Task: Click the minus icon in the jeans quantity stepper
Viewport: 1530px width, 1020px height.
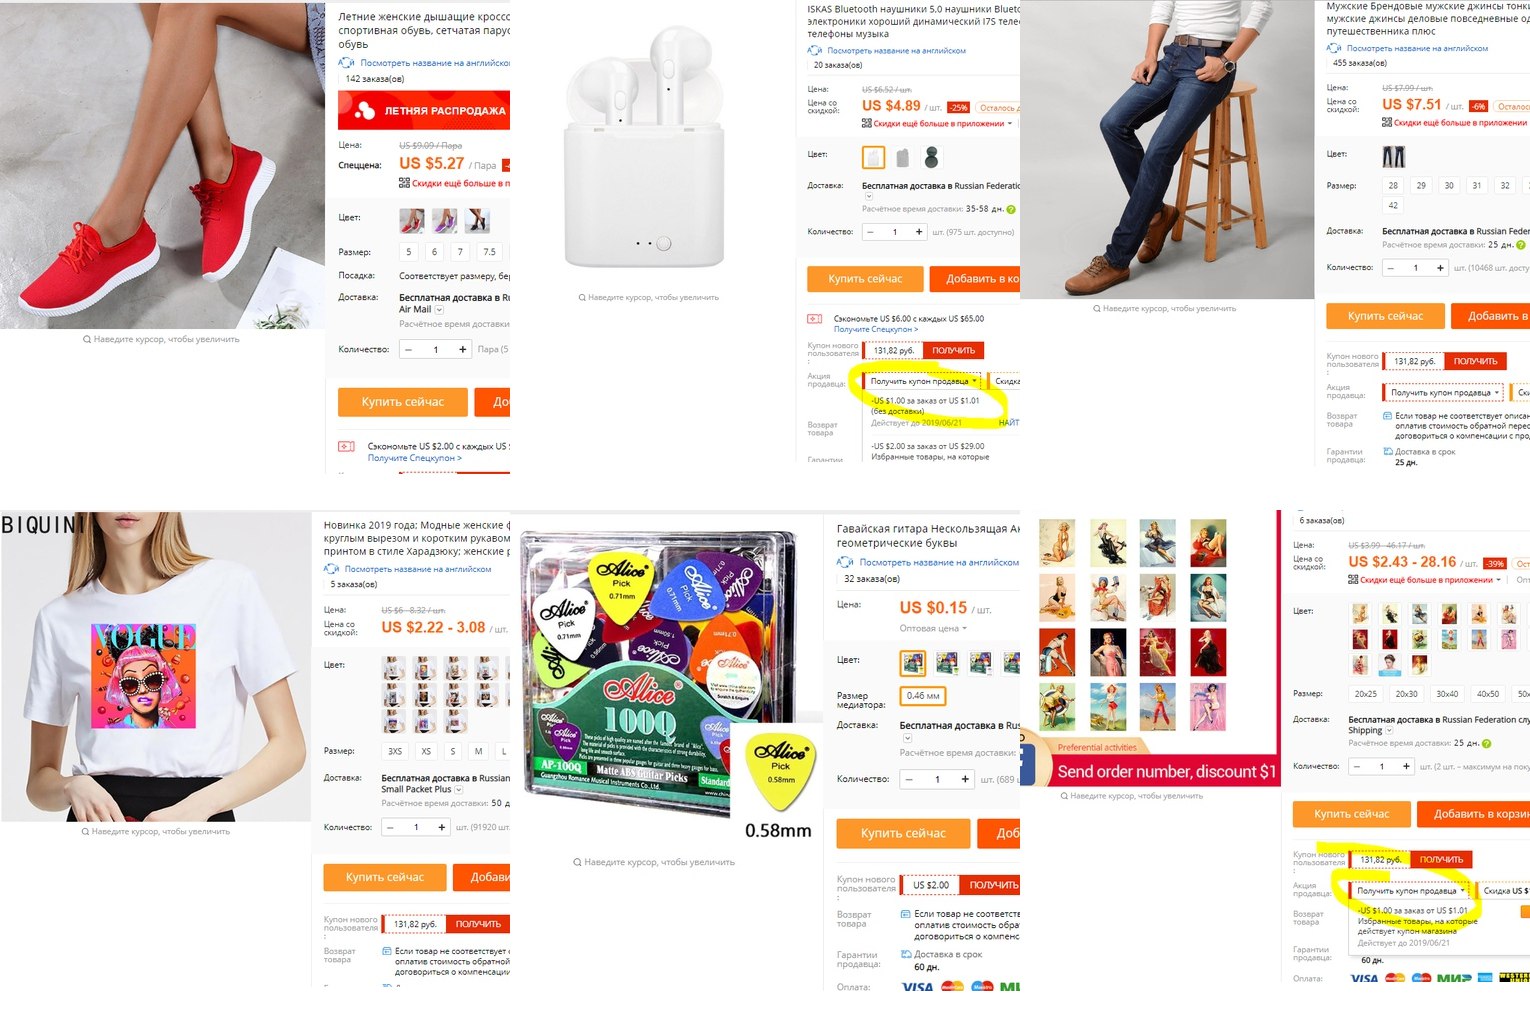Action: click(1391, 268)
